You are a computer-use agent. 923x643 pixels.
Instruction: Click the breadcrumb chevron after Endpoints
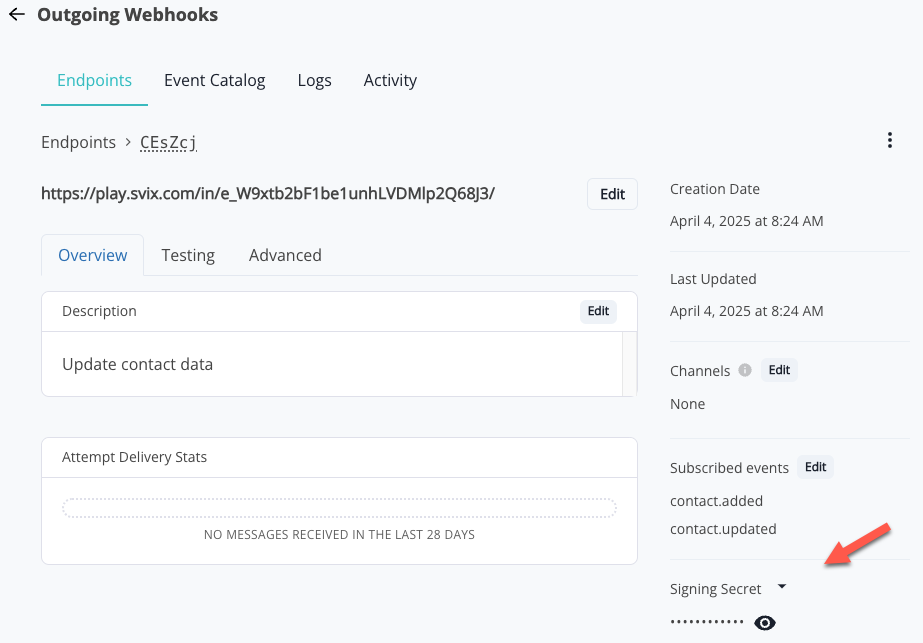[128, 142]
